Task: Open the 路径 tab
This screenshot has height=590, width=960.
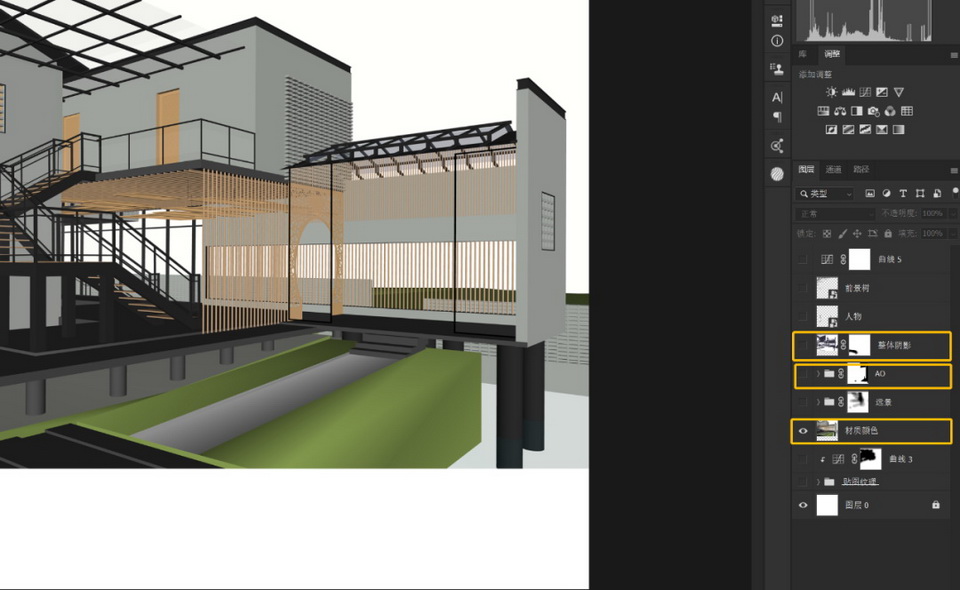Action: tap(861, 169)
